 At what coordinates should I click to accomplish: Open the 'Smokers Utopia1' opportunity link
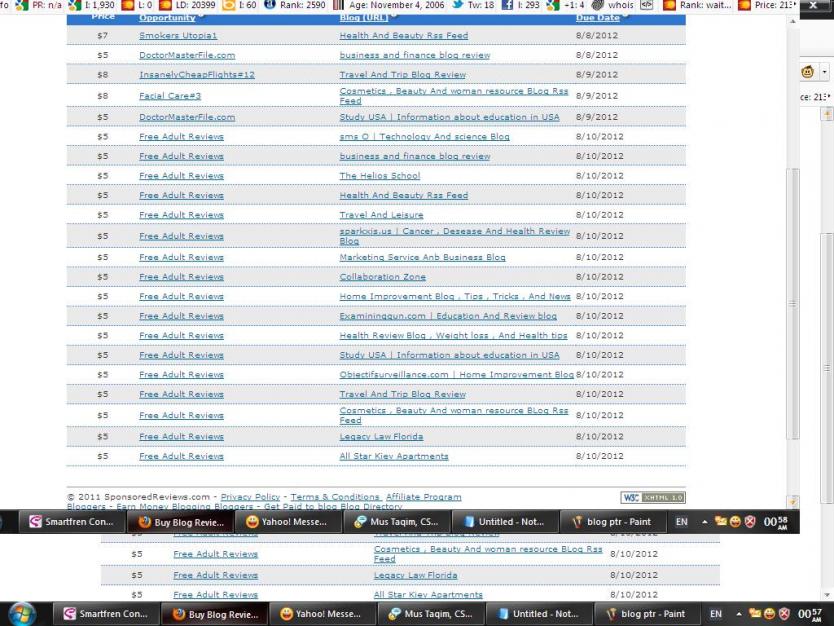tap(178, 36)
